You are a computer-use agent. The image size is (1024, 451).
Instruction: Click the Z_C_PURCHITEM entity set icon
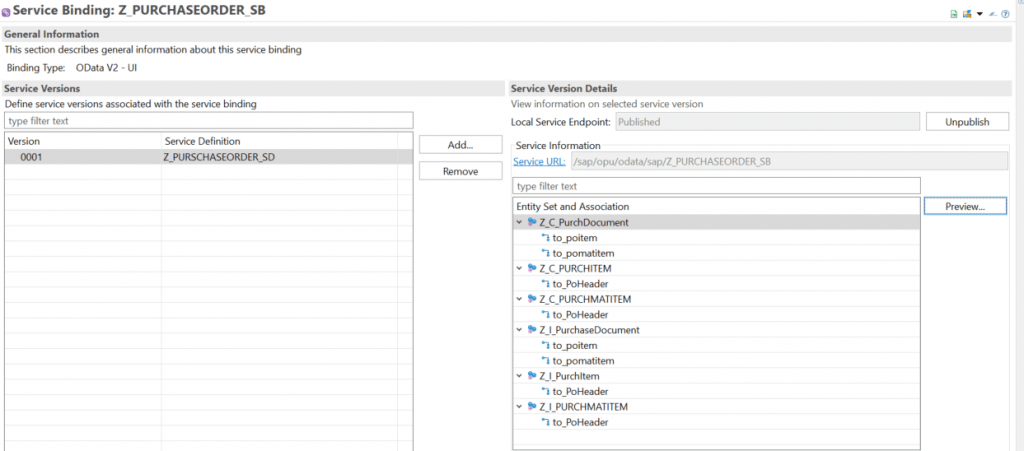tap(532, 268)
